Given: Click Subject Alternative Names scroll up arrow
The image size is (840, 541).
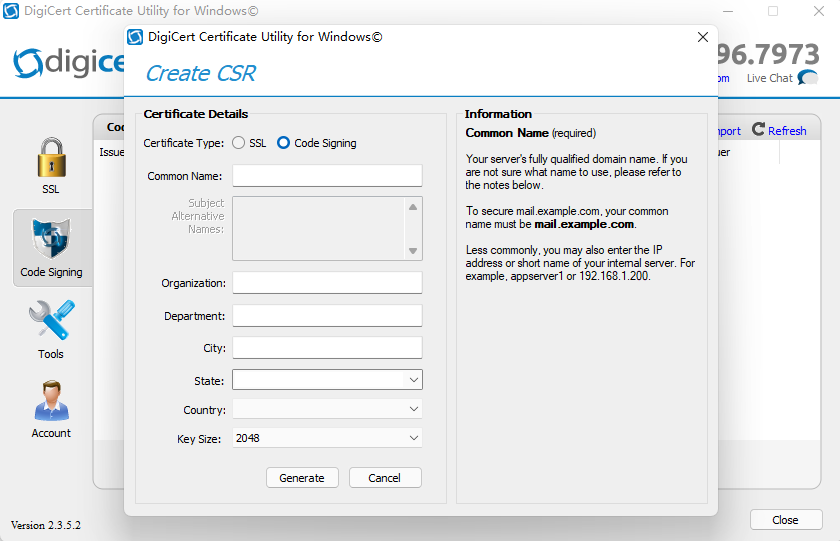Looking at the screenshot, I should coord(412,207).
